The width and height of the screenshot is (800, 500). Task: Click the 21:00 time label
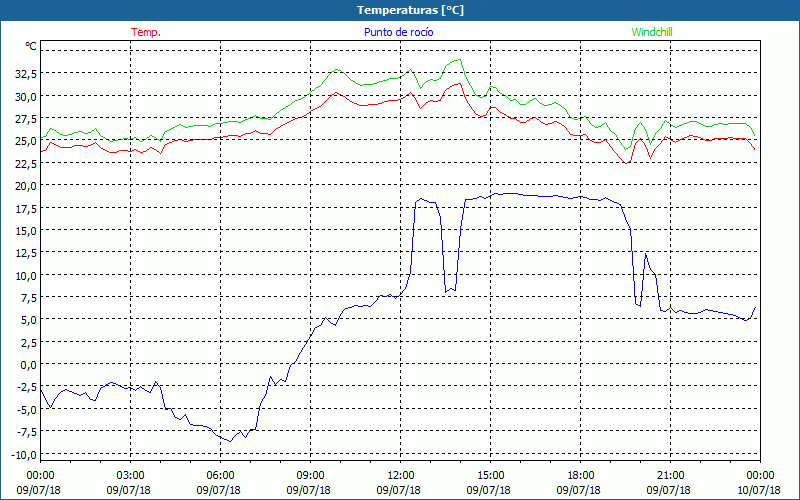[x=670, y=476]
